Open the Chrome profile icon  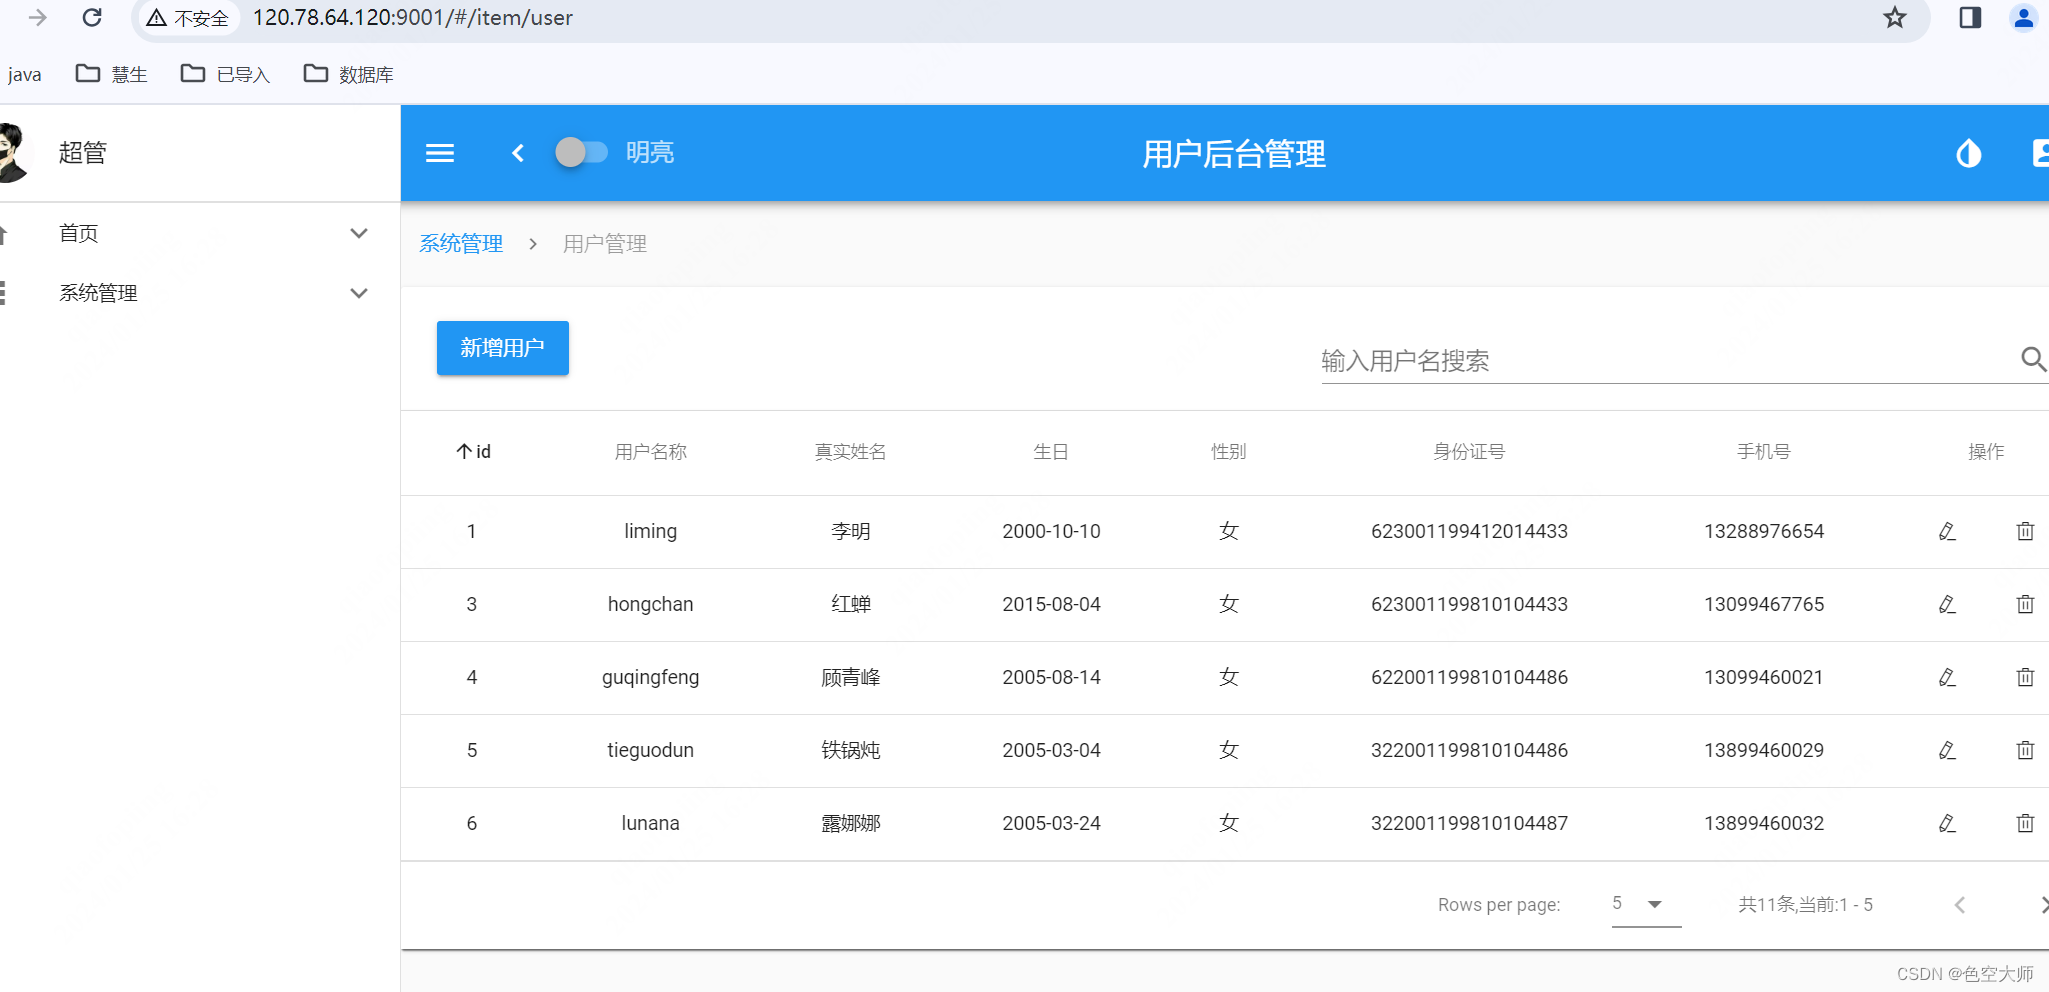click(2023, 17)
